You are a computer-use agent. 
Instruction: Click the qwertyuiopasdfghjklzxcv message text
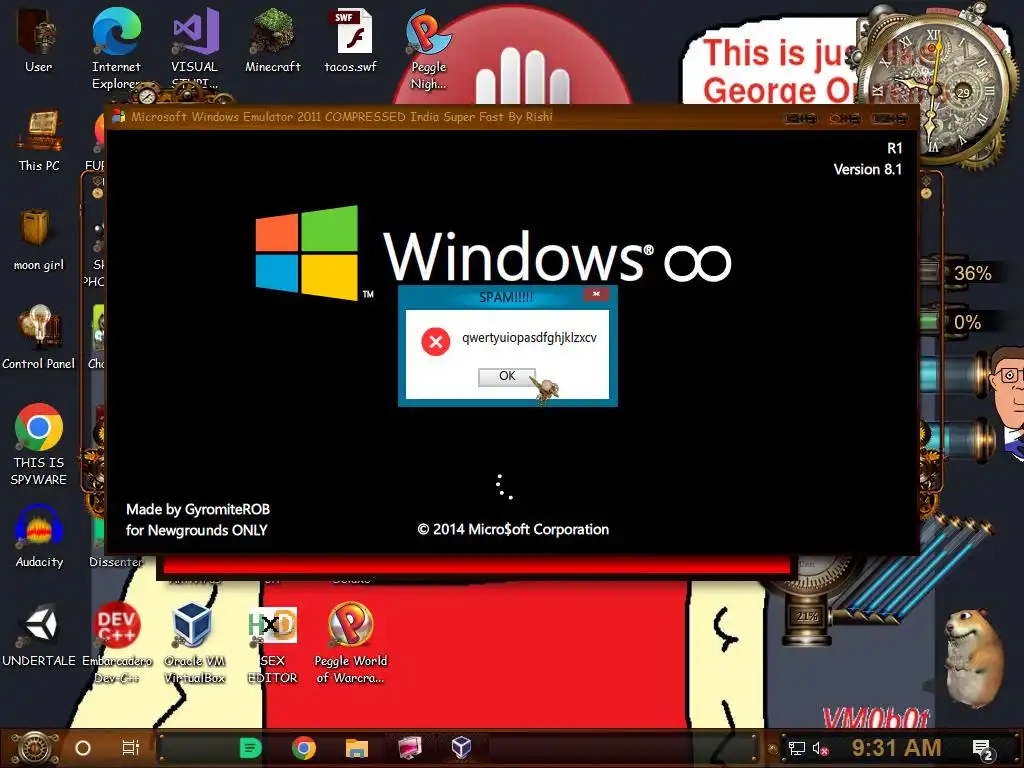tap(529, 338)
